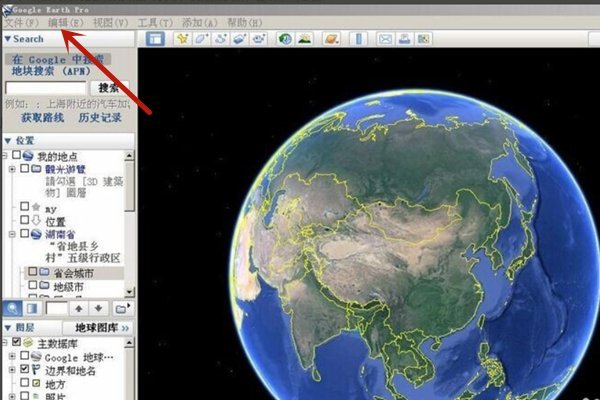Click the star icon next to my
The image size is (600, 400).
click(36, 207)
